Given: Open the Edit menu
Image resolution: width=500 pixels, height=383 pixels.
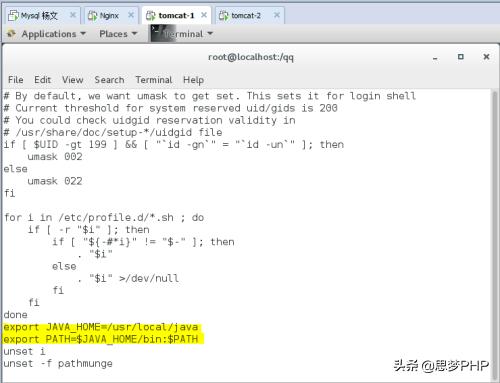Looking at the screenshot, I should click(x=43, y=80).
